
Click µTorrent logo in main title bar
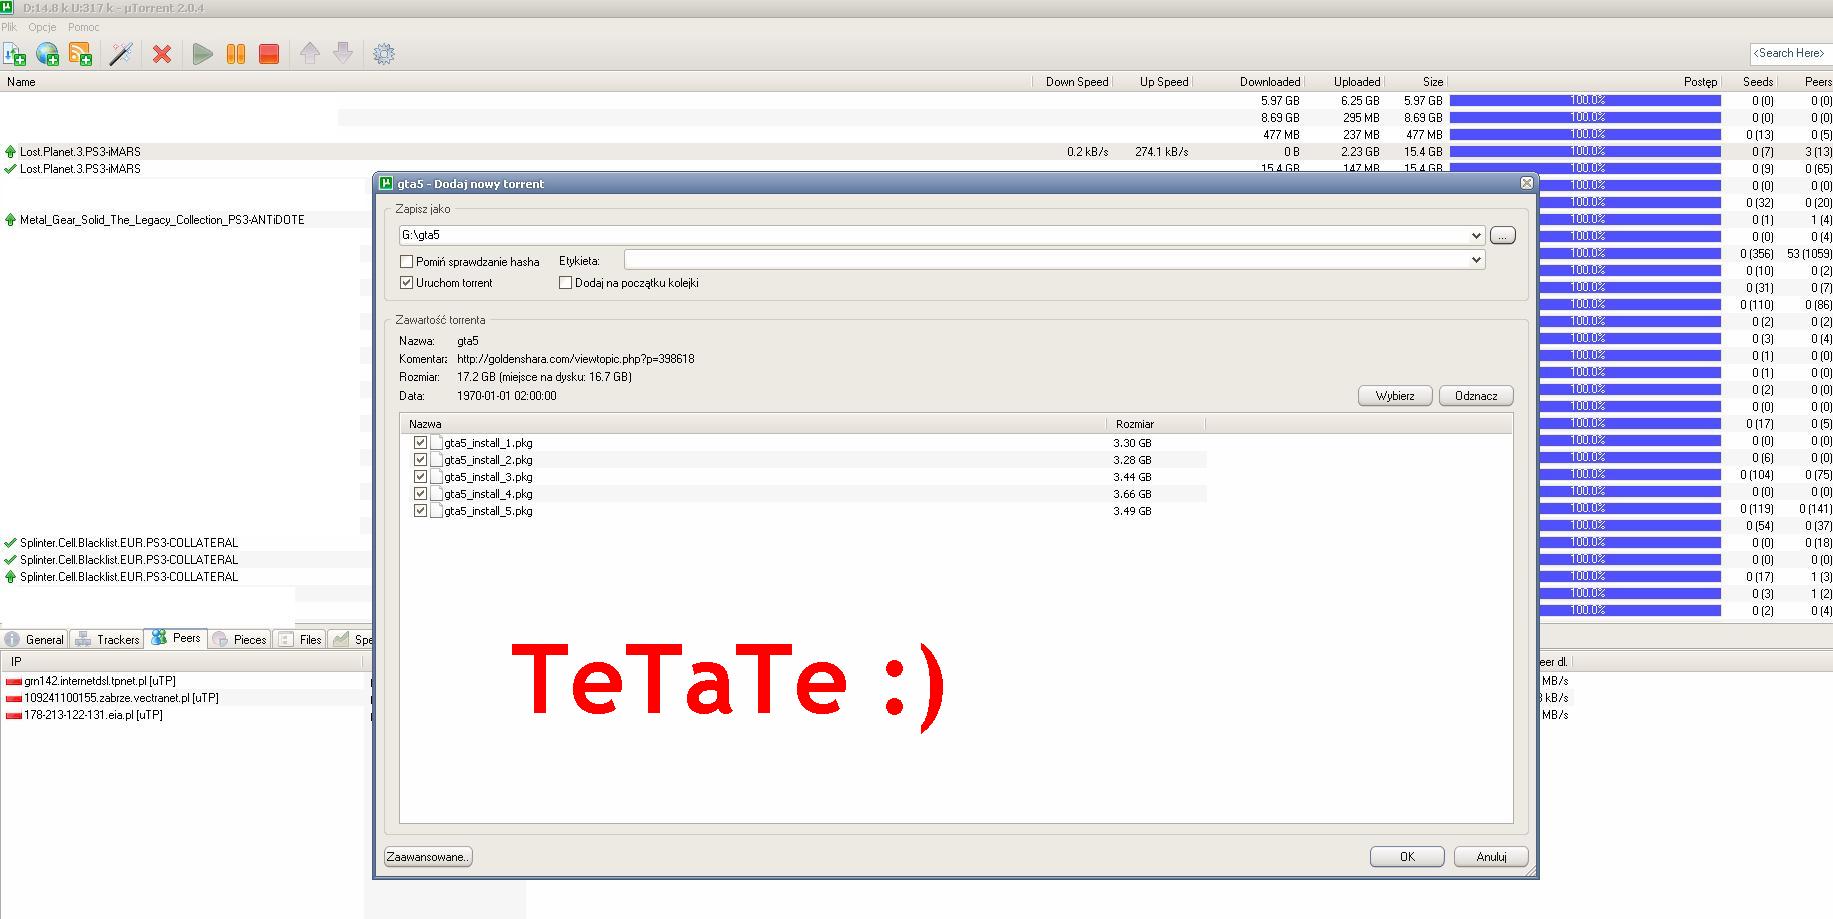[9, 8]
